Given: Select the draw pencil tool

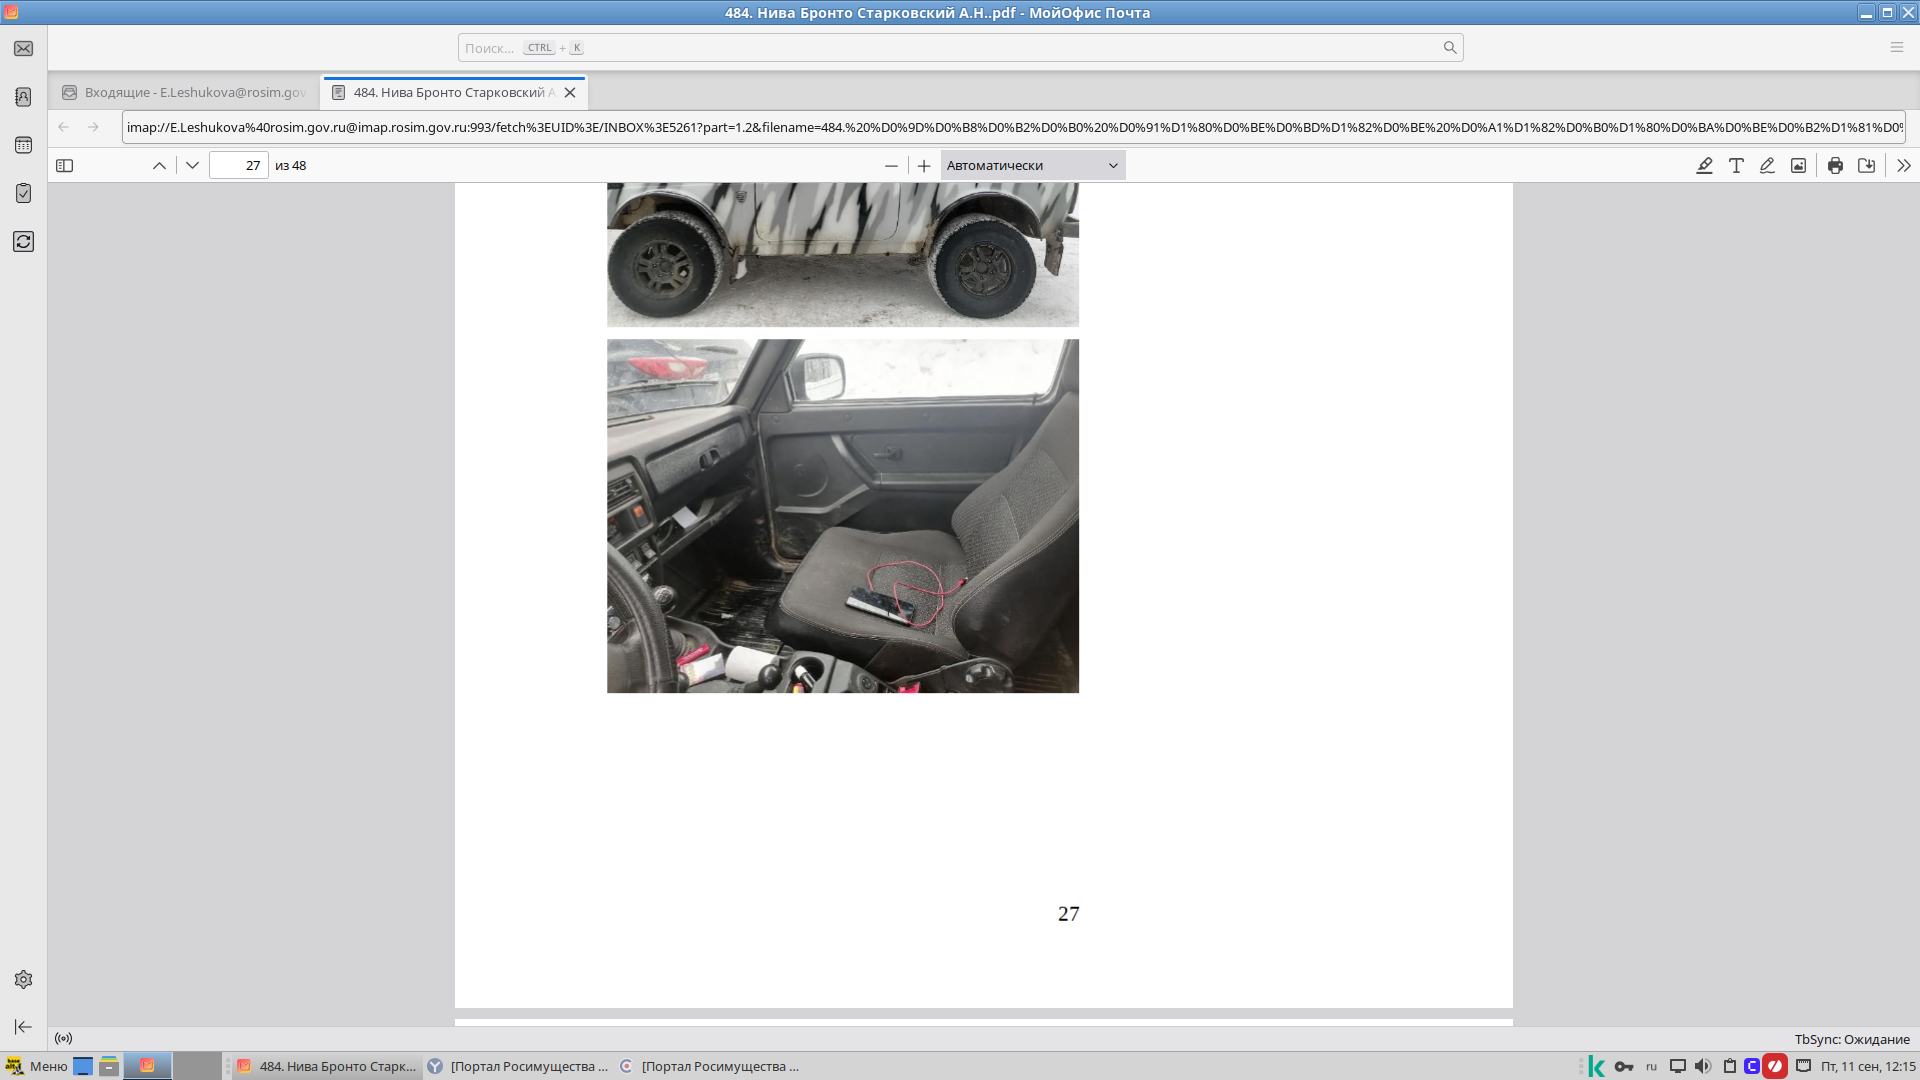Looking at the screenshot, I should point(1767,166).
